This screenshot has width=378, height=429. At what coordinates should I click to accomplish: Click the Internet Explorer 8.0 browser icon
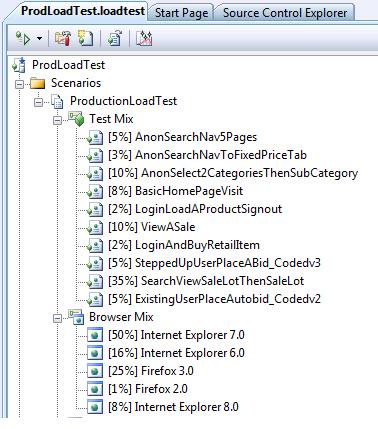pyautogui.click(x=95, y=407)
